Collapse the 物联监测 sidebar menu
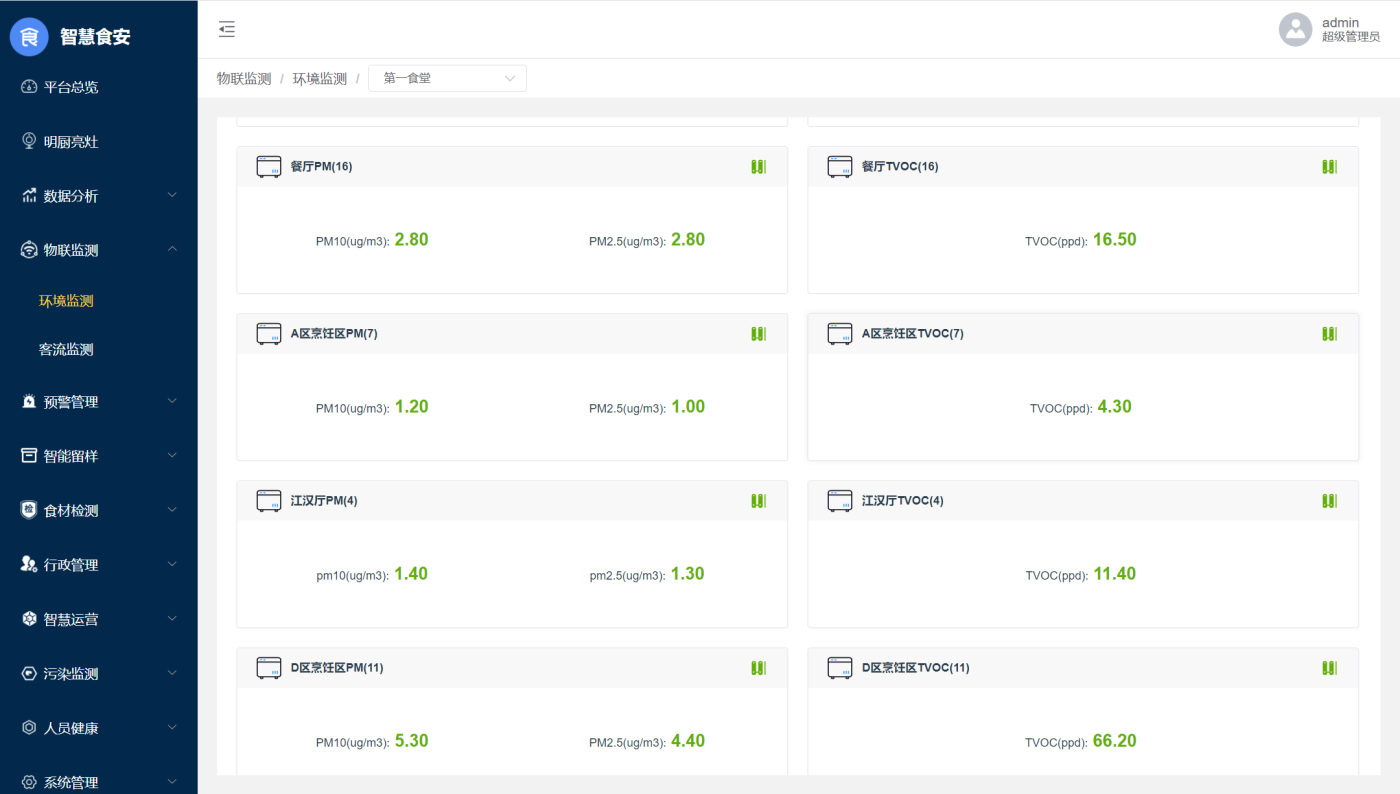 [98, 250]
